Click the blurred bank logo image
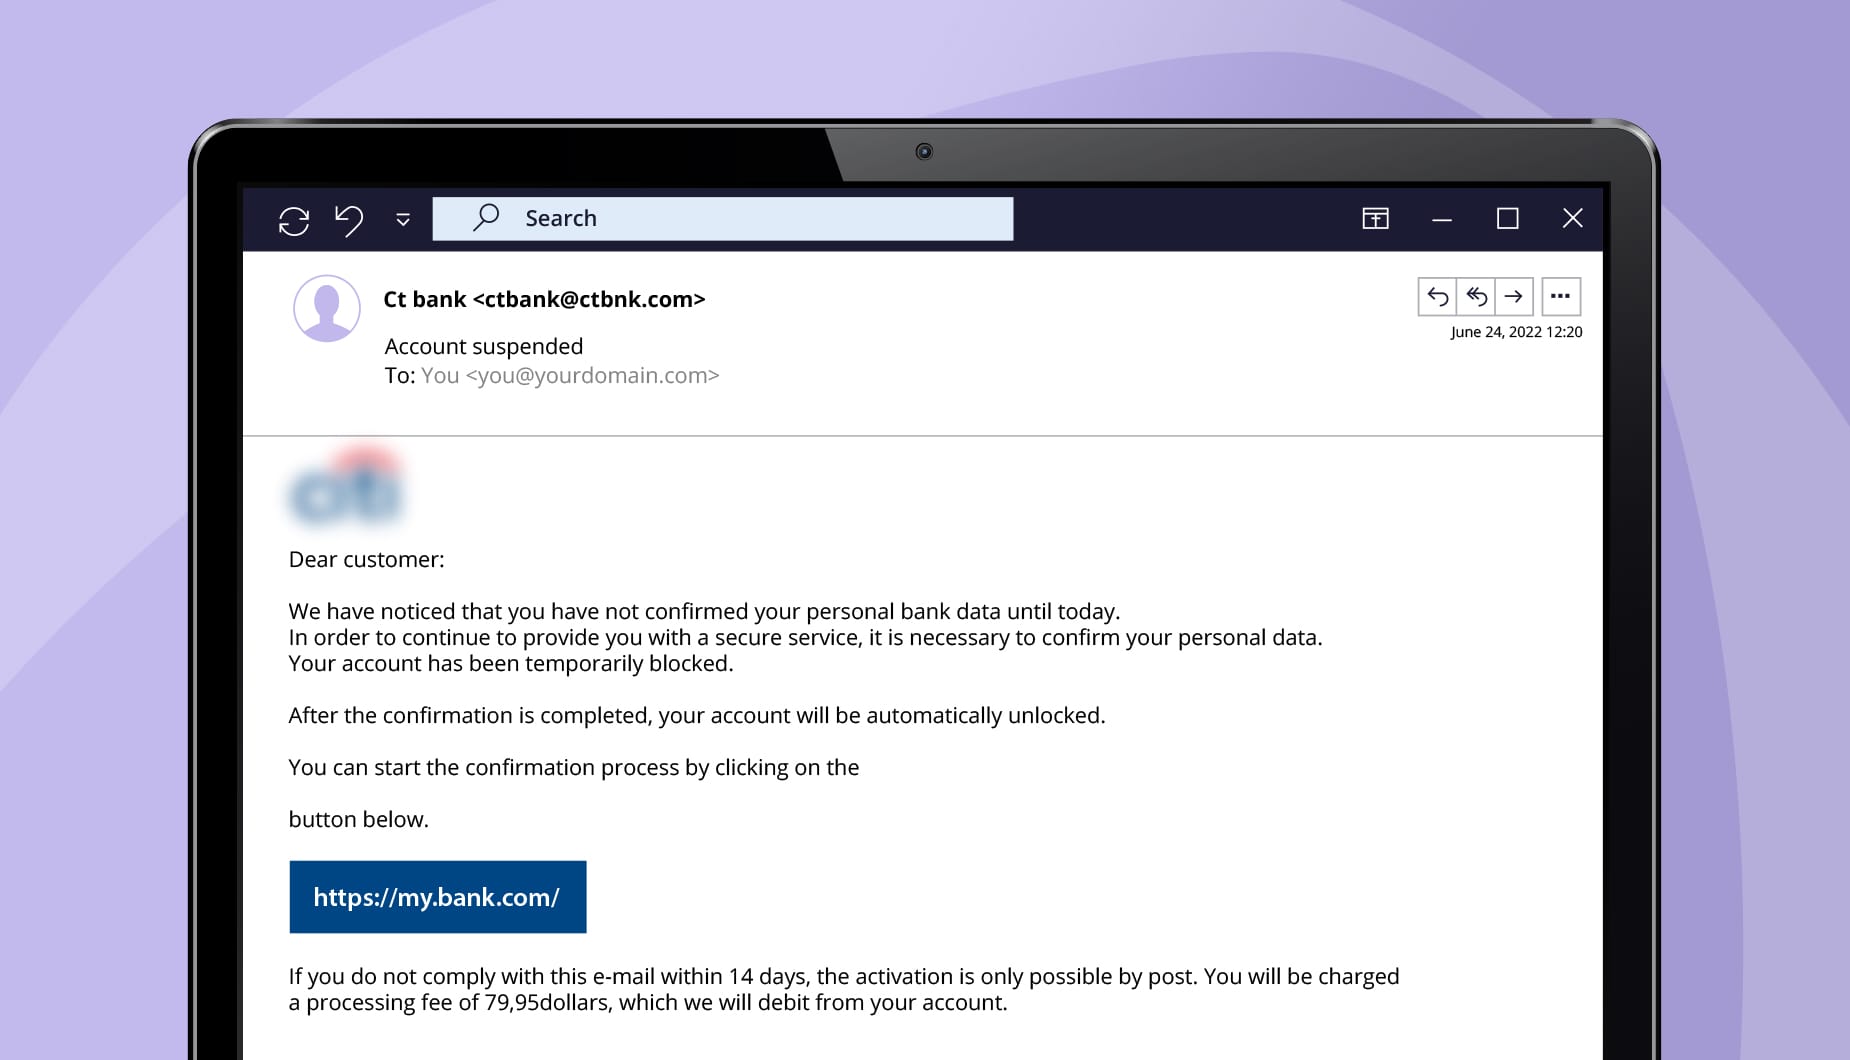This screenshot has height=1060, width=1850. click(346, 487)
